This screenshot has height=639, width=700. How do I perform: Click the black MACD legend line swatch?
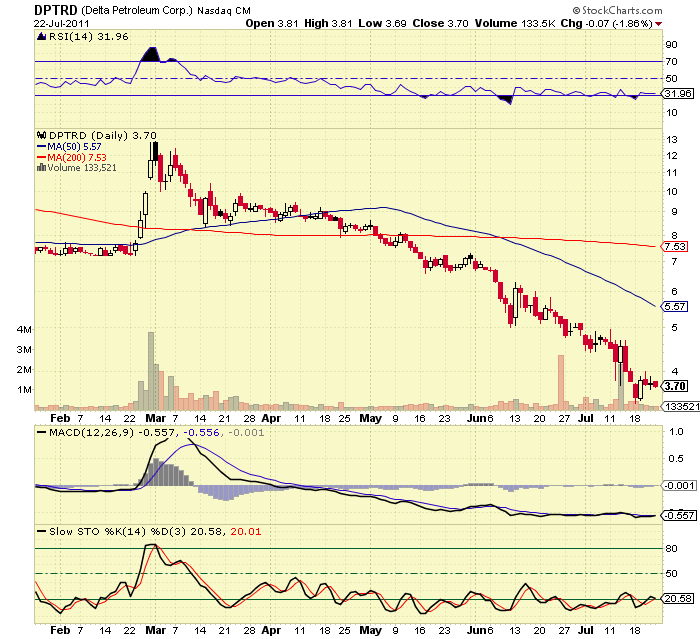pyautogui.click(x=42, y=433)
